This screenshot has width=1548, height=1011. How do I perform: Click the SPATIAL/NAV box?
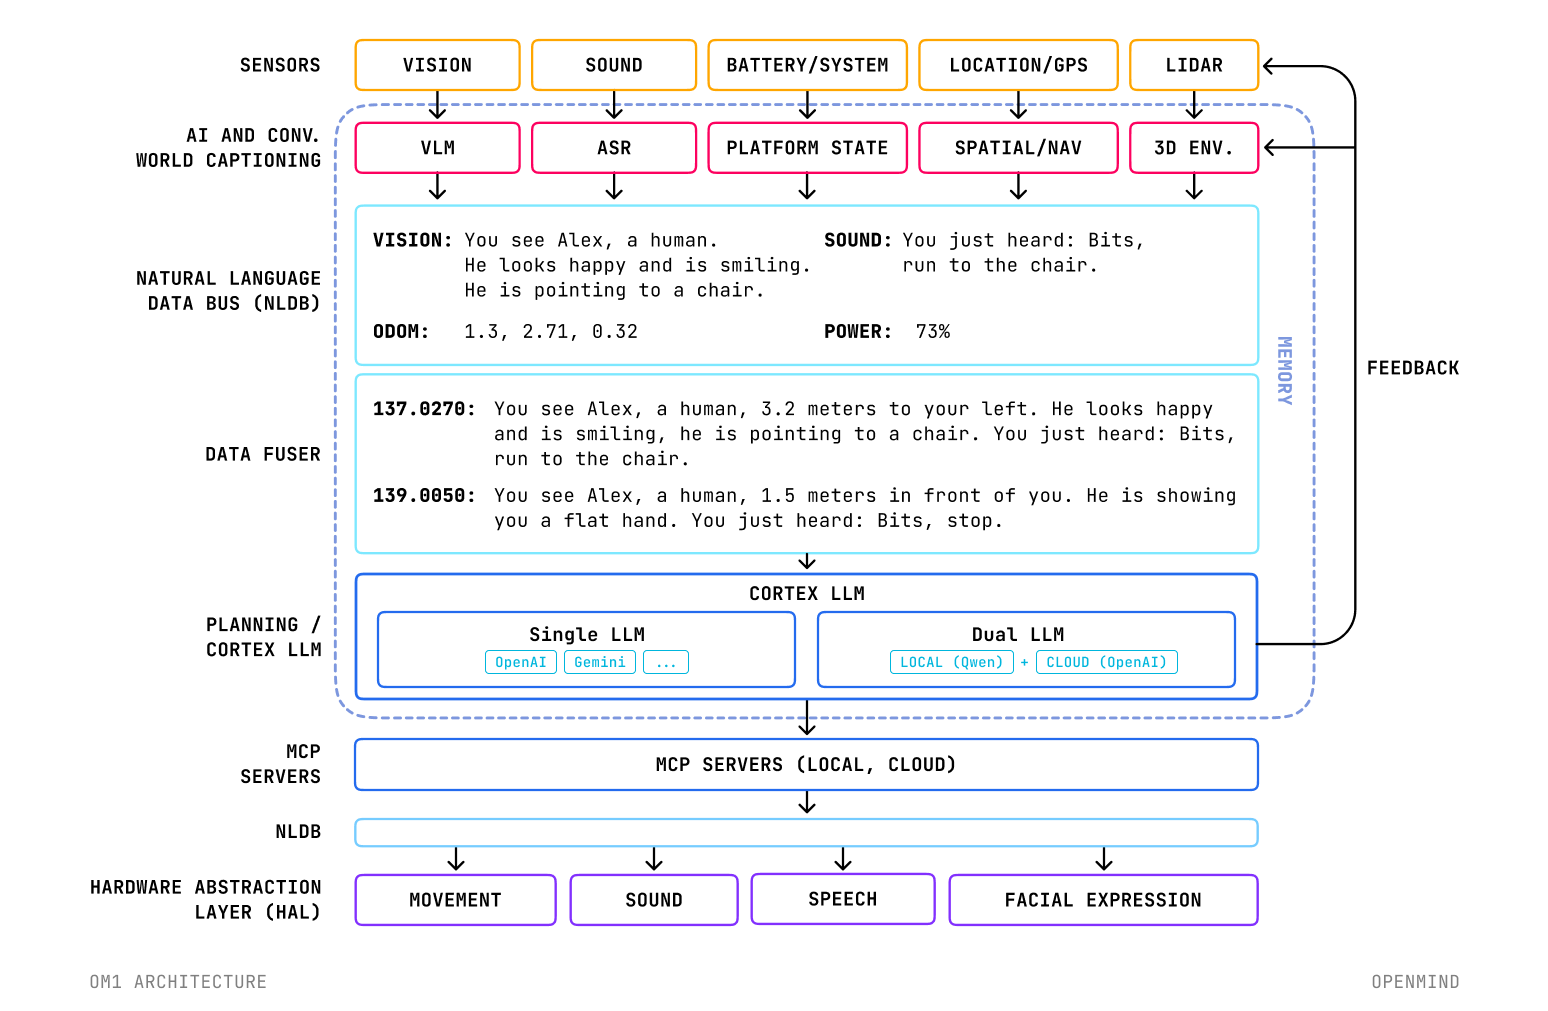[1018, 148]
